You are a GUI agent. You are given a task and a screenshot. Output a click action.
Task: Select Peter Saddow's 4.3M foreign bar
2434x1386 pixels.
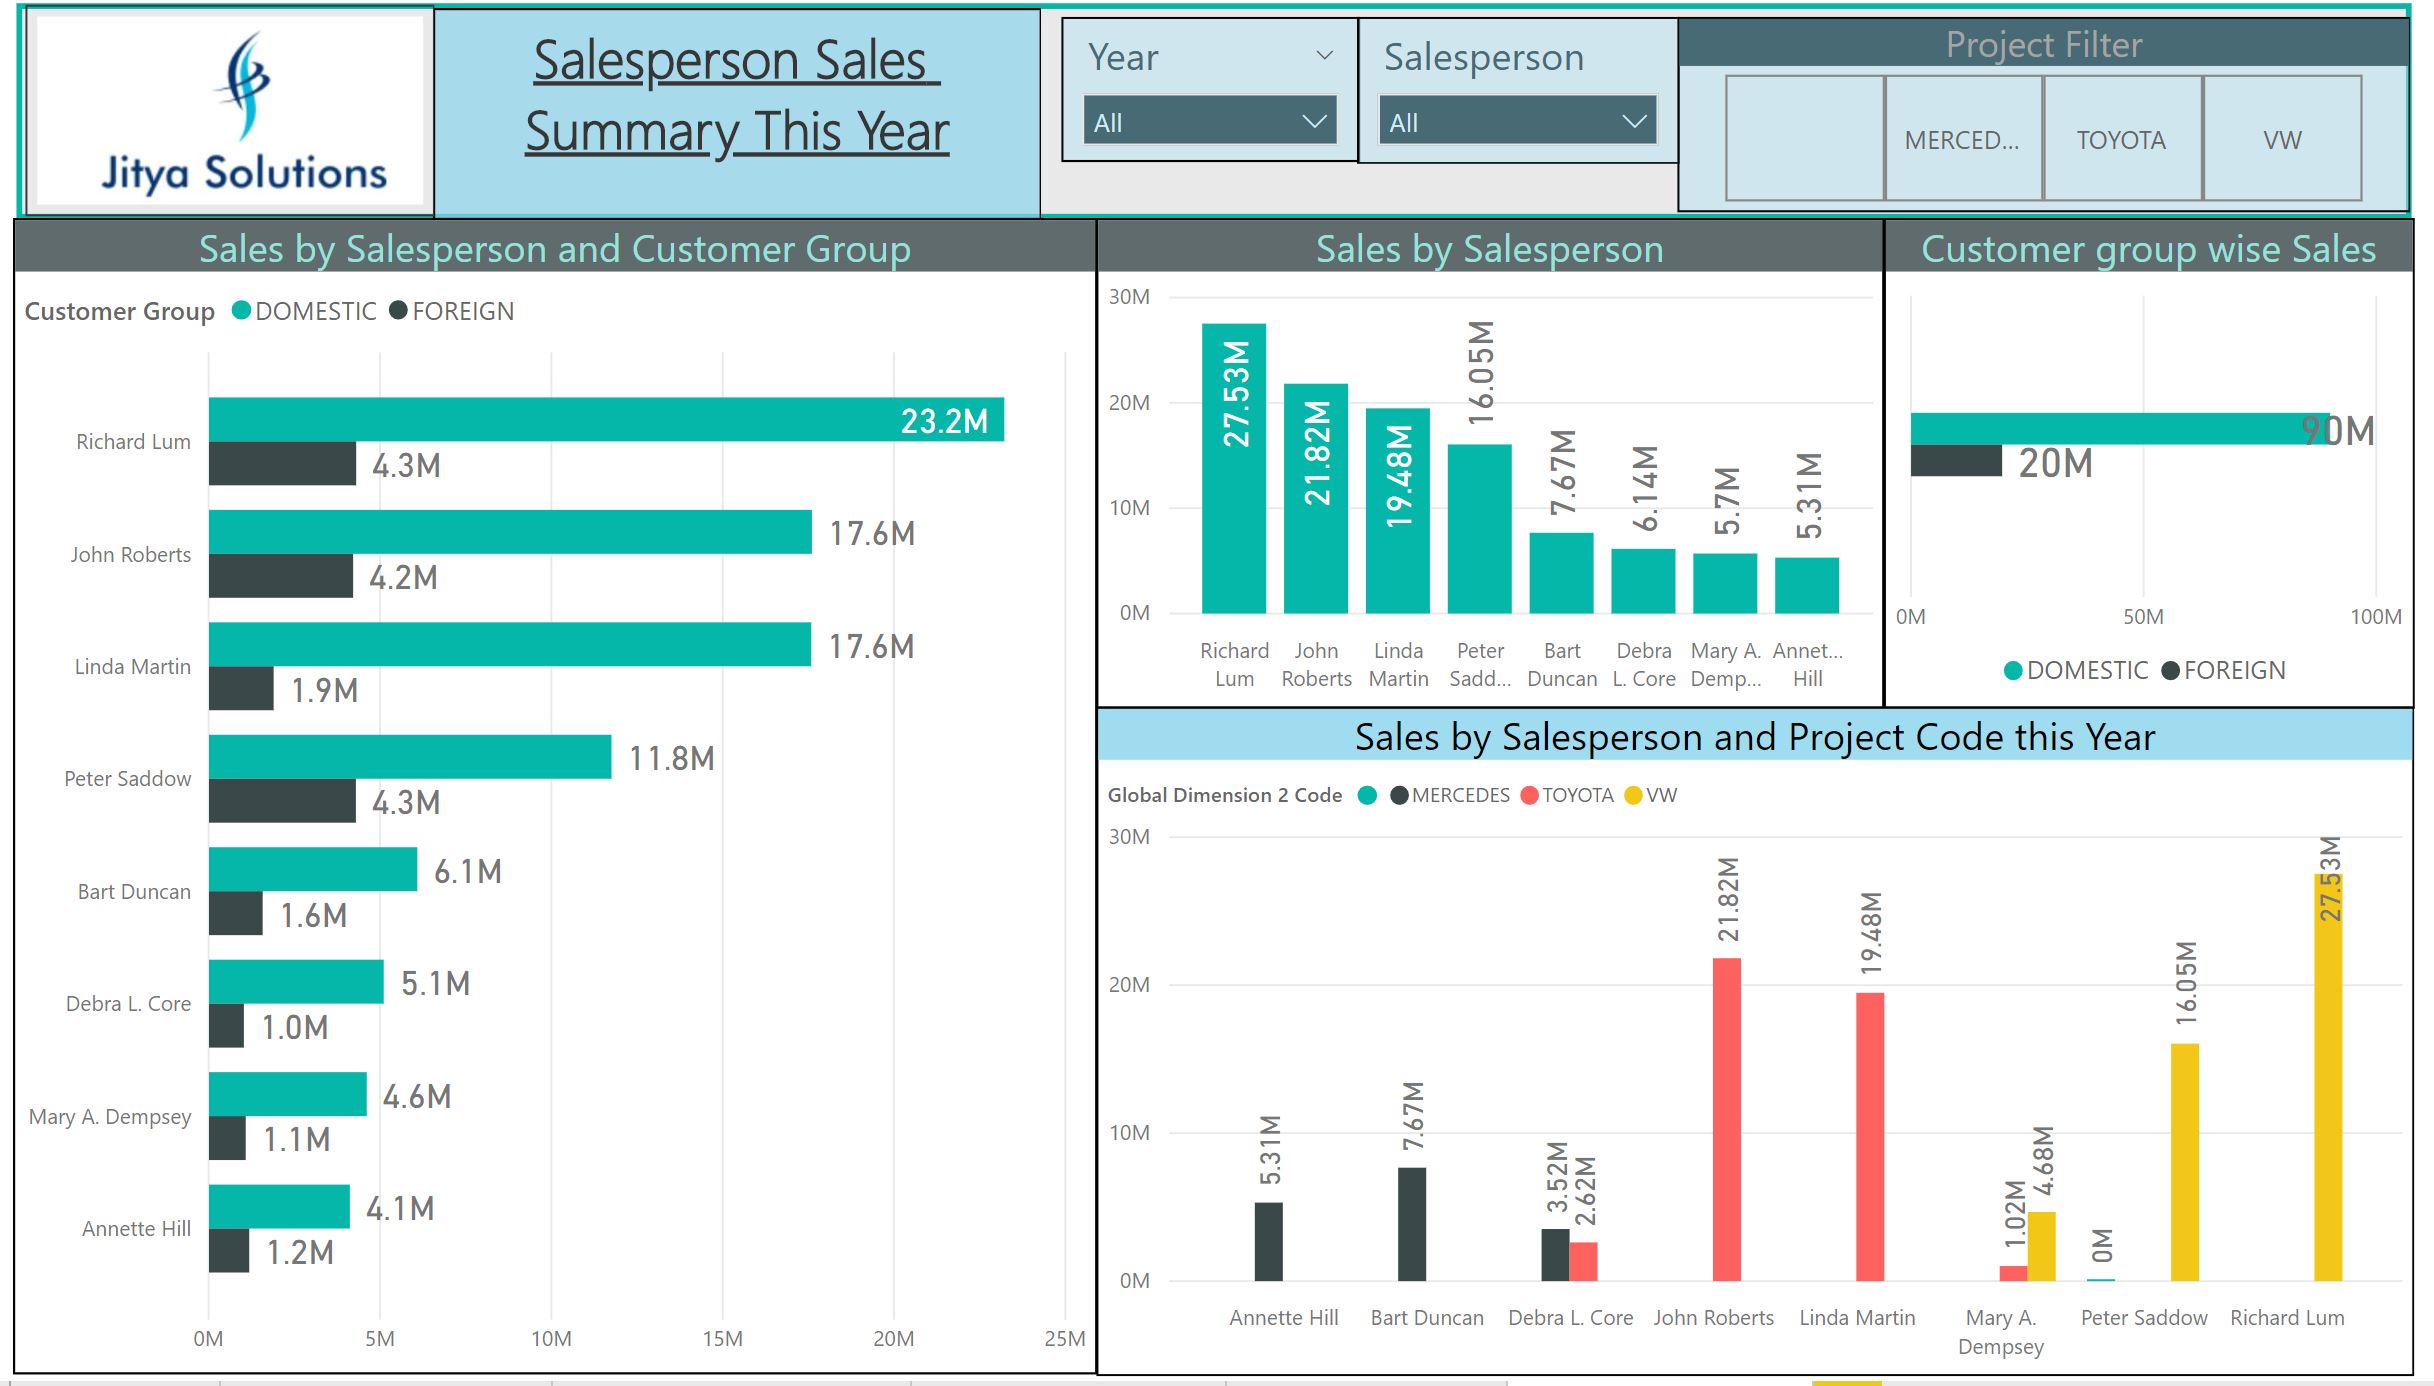pos(282,801)
